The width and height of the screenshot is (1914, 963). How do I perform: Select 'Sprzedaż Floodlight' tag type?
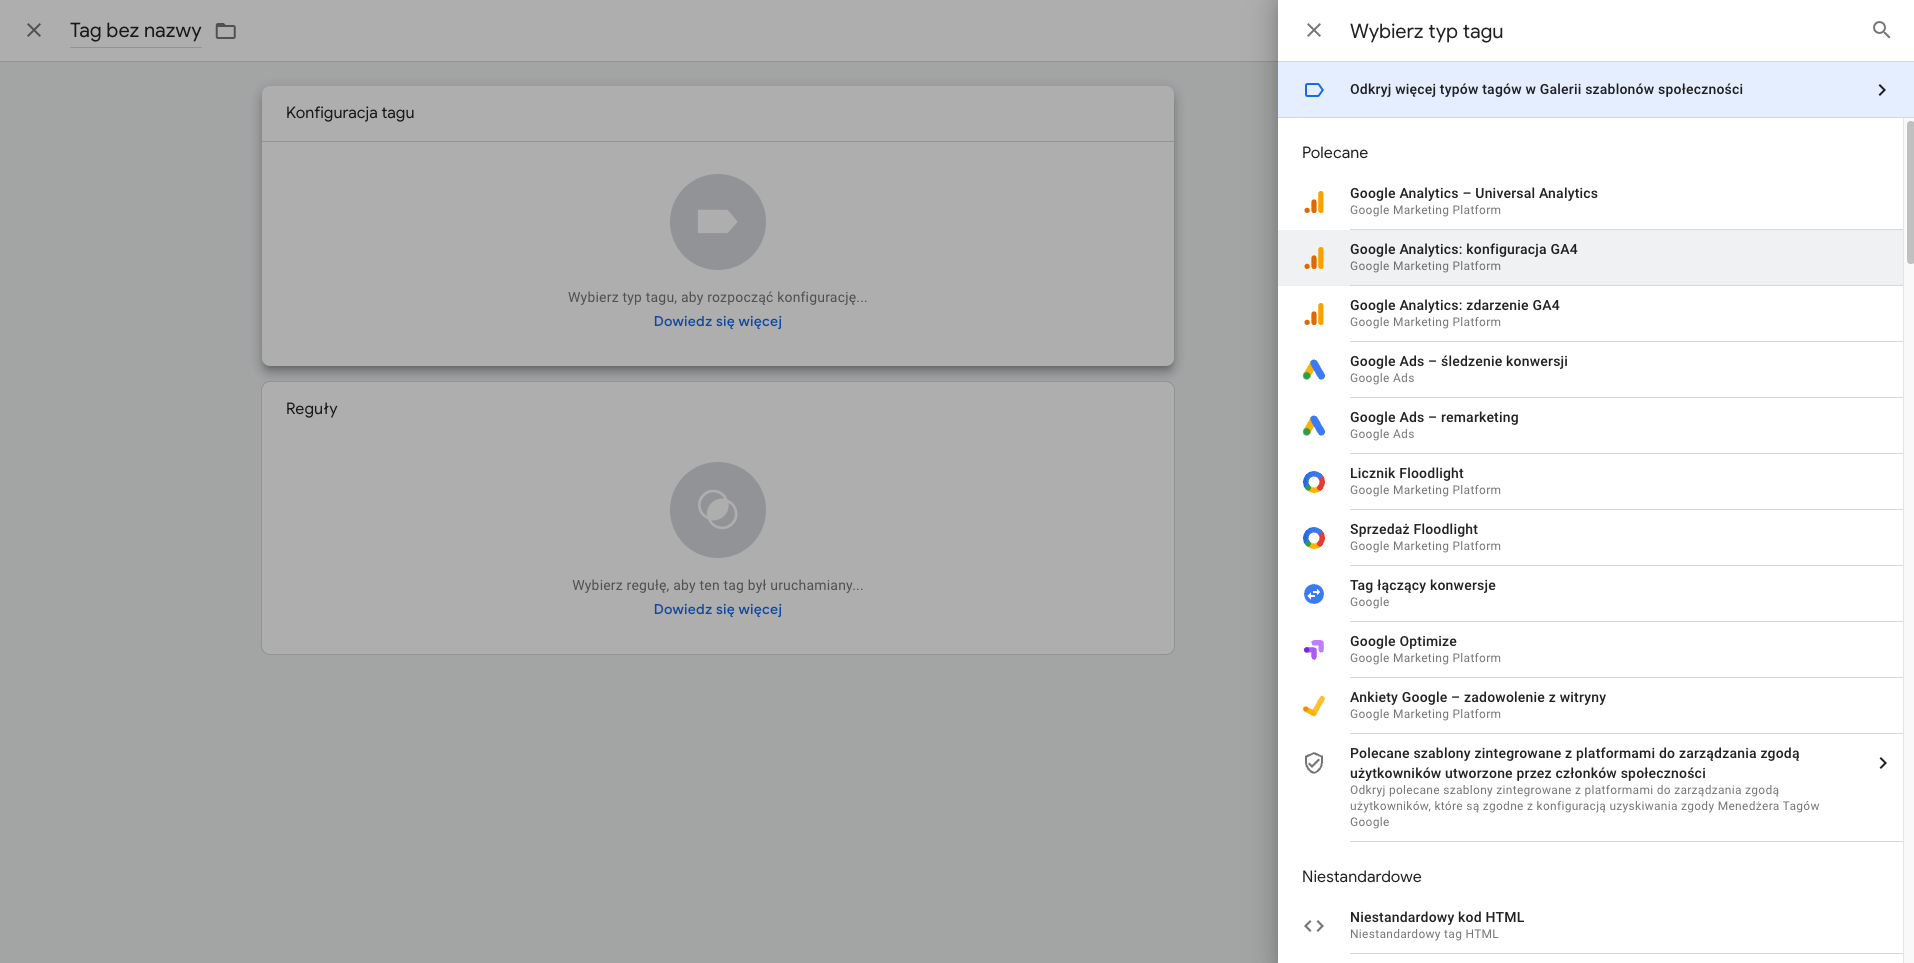[1590, 538]
